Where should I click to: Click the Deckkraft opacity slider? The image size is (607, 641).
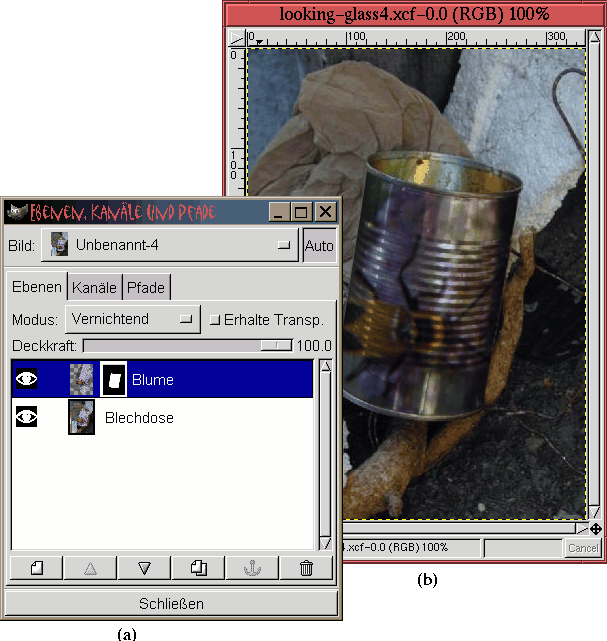pos(187,345)
